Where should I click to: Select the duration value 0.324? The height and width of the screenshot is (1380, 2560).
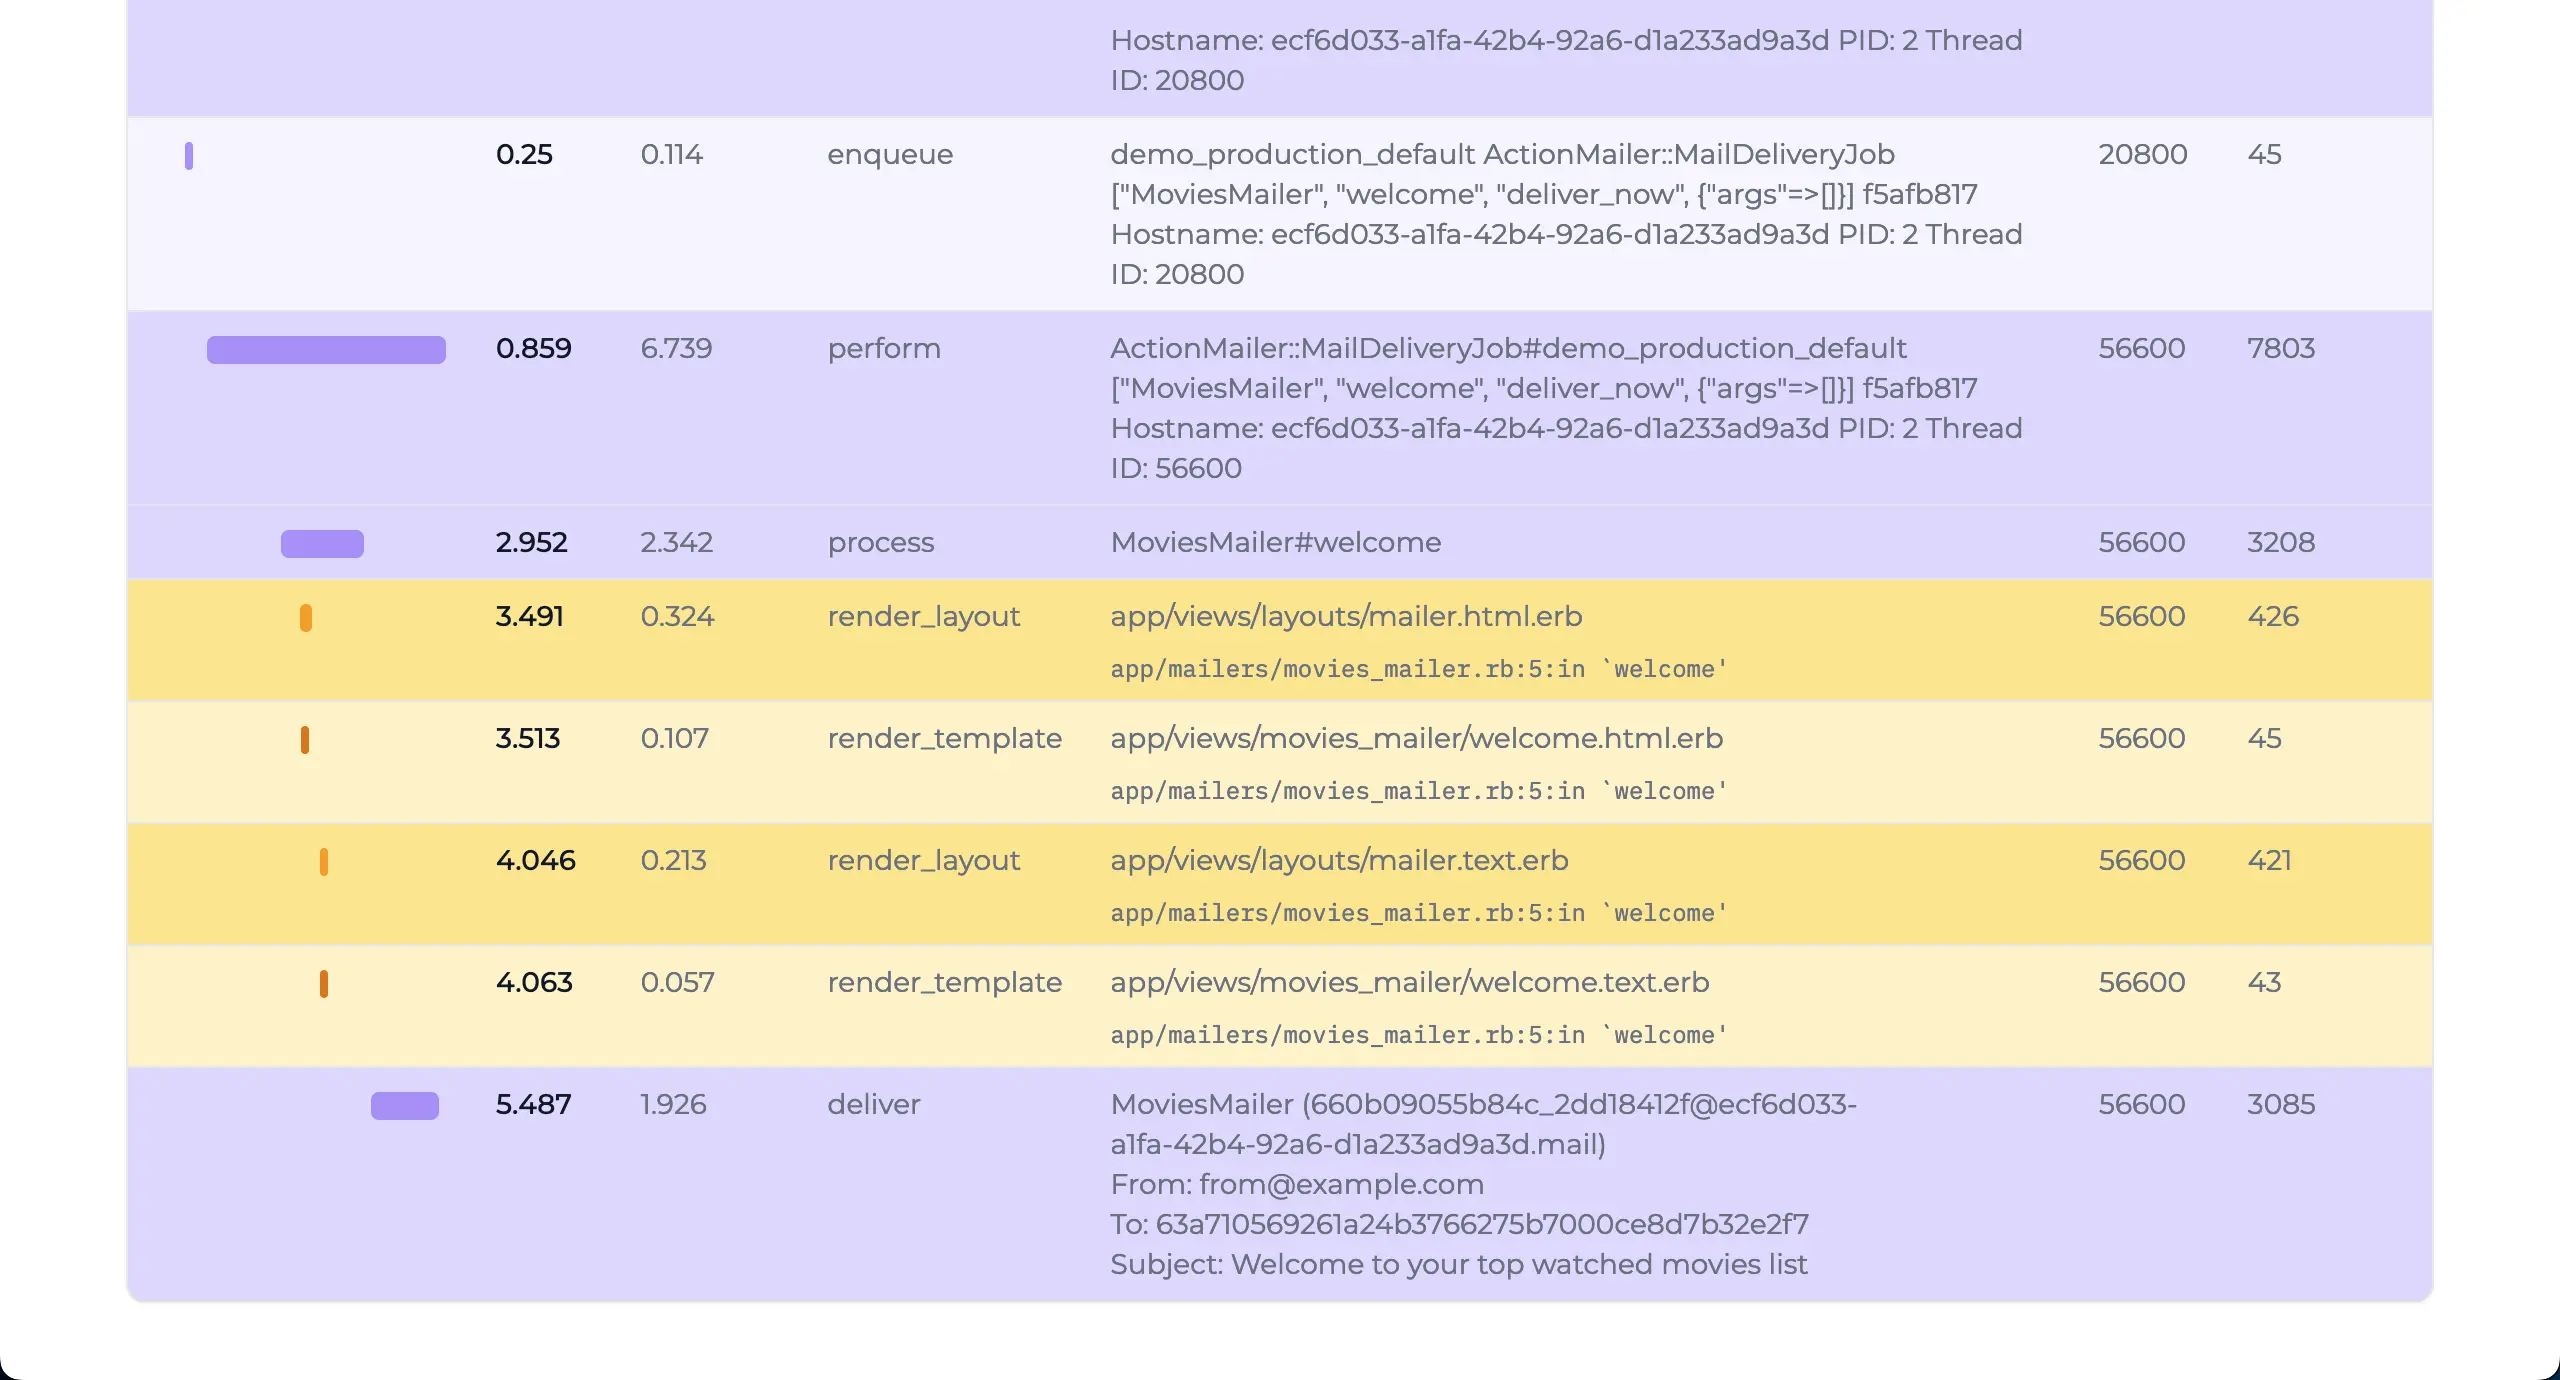pyautogui.click(x=678, y=616)
